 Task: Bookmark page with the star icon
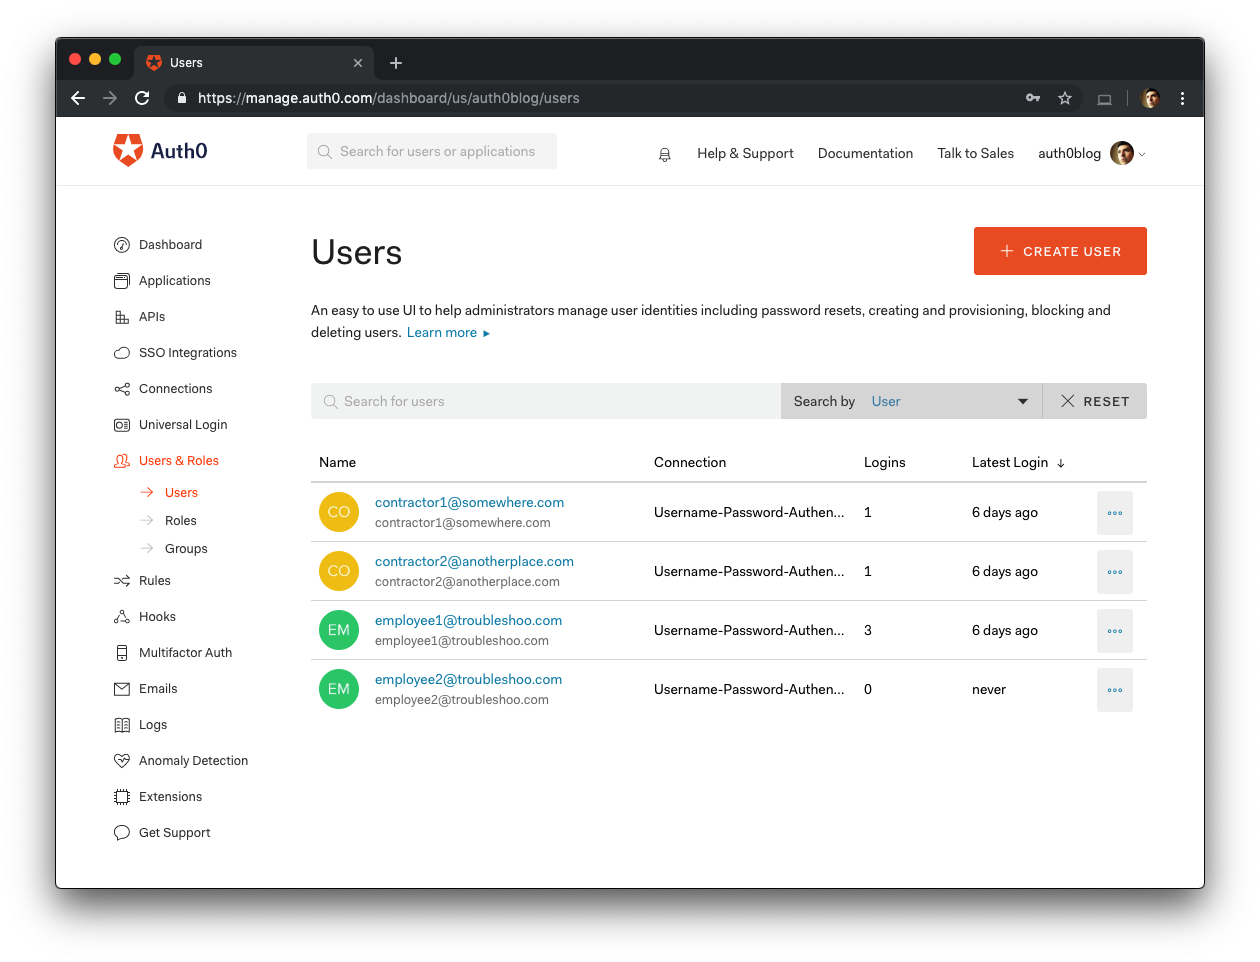point(1065,98)
